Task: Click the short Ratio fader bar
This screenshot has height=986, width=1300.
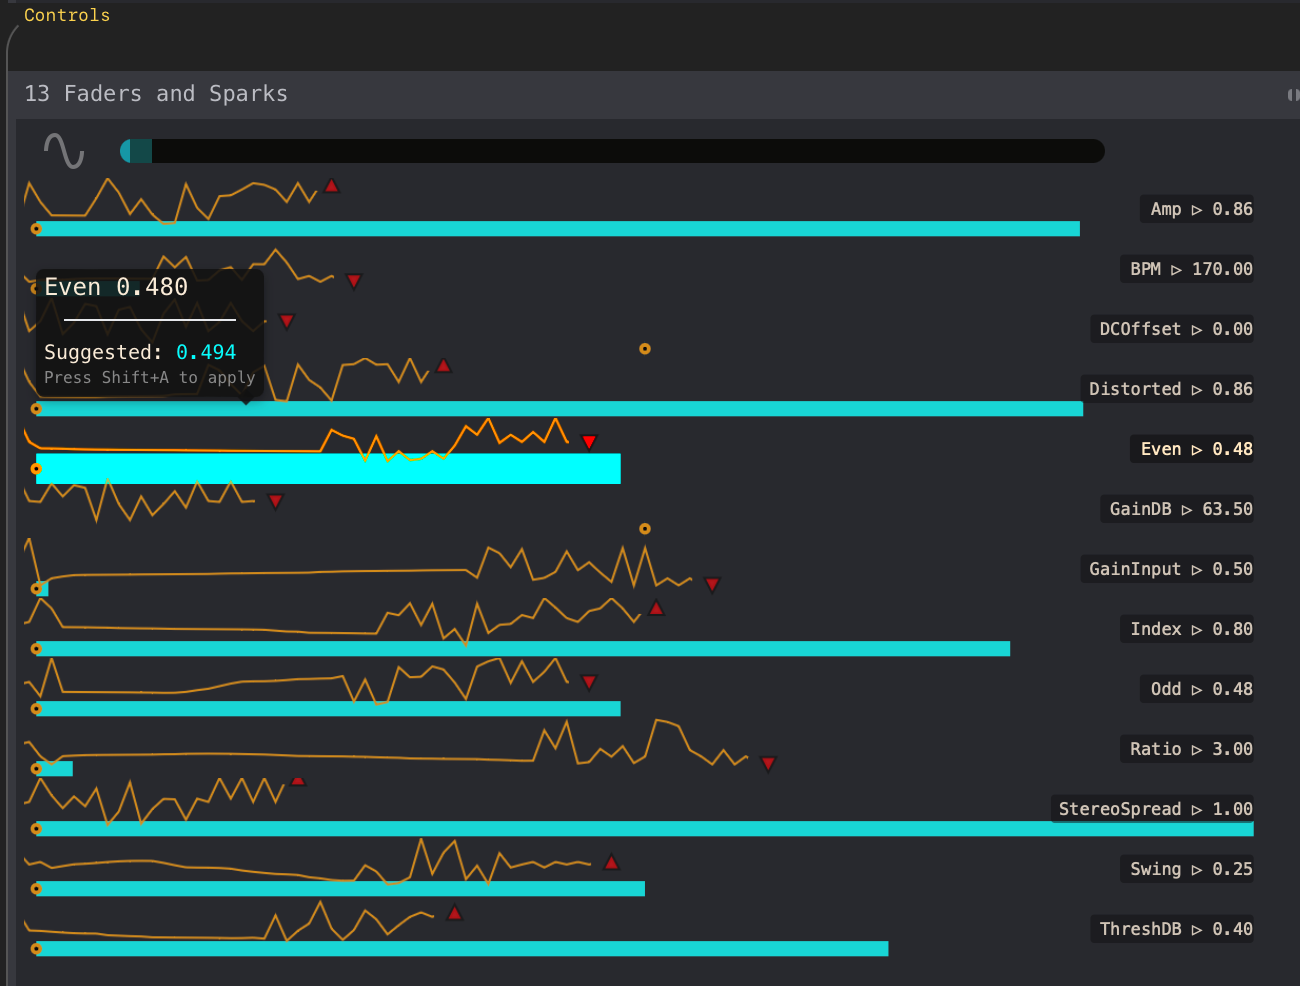Action: [x=55, y=769]
